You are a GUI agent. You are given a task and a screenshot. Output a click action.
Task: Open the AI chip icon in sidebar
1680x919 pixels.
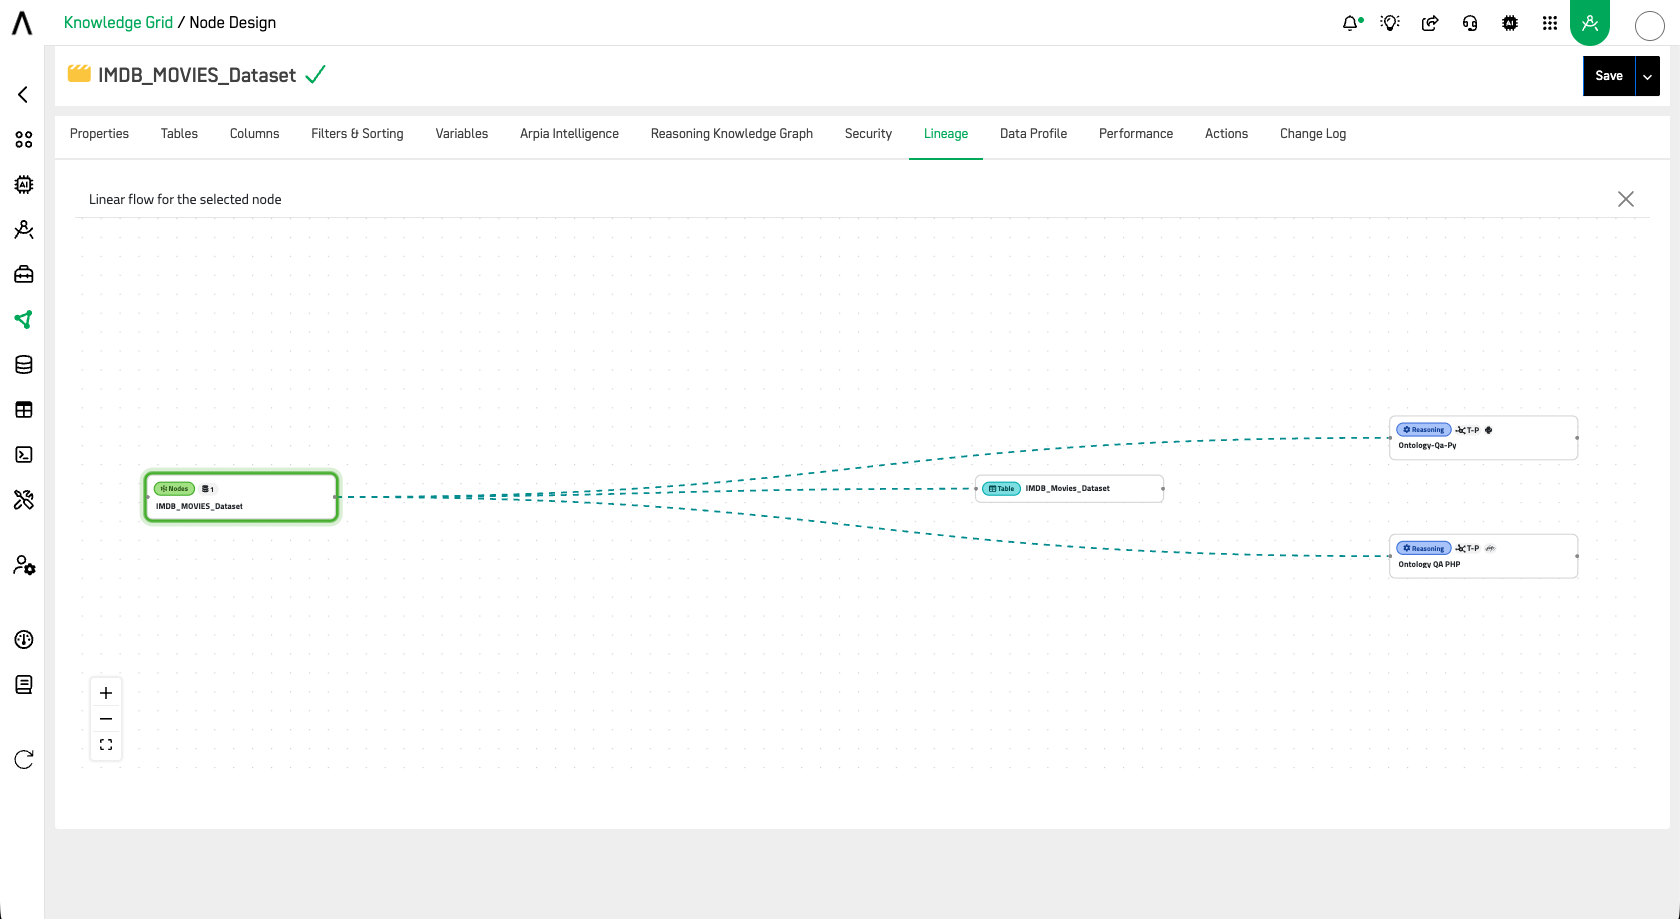coord(24,185)
